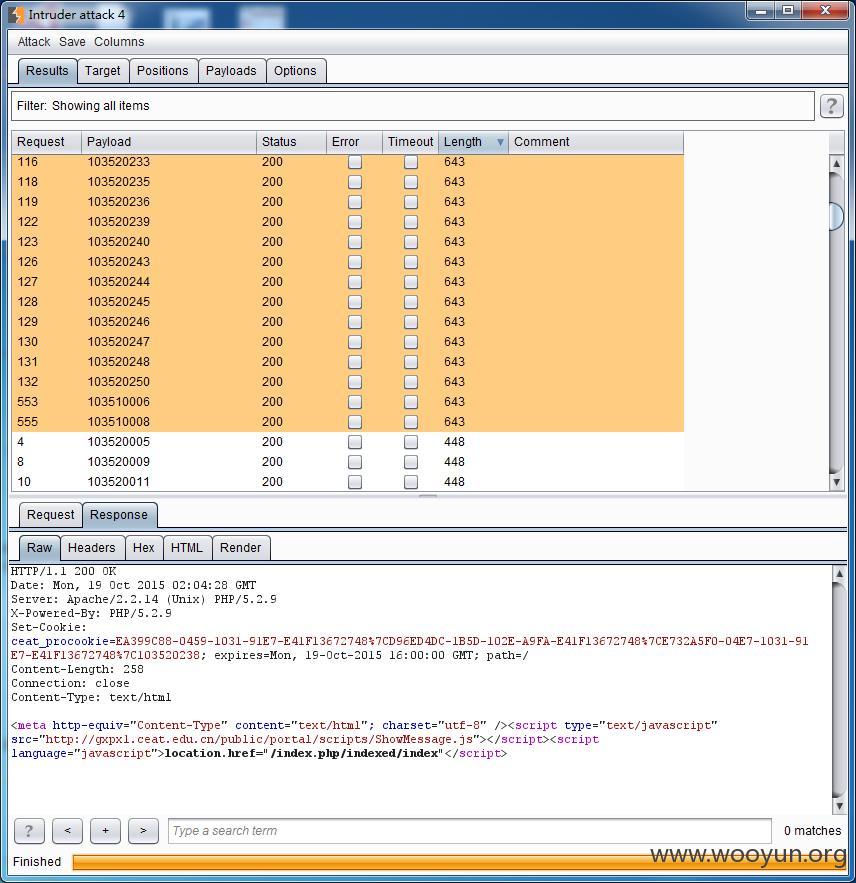Minimize the Intruder attack window
Viewport: 856px width, 883px height.
coord(761,11)
